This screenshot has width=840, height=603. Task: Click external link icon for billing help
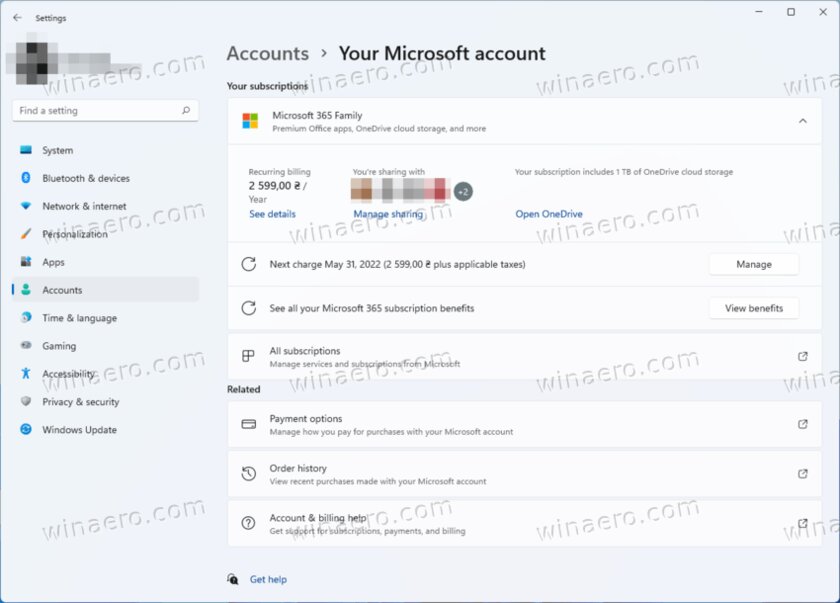click(802, 523)
